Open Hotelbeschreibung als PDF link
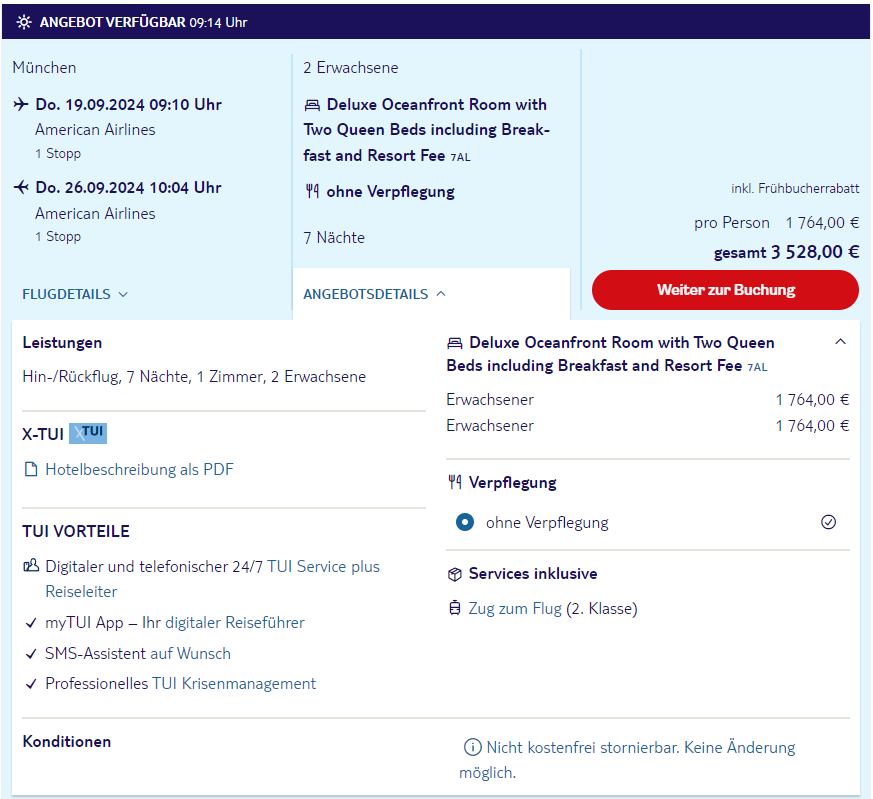 pyautogui.click(x=139, y=469)
